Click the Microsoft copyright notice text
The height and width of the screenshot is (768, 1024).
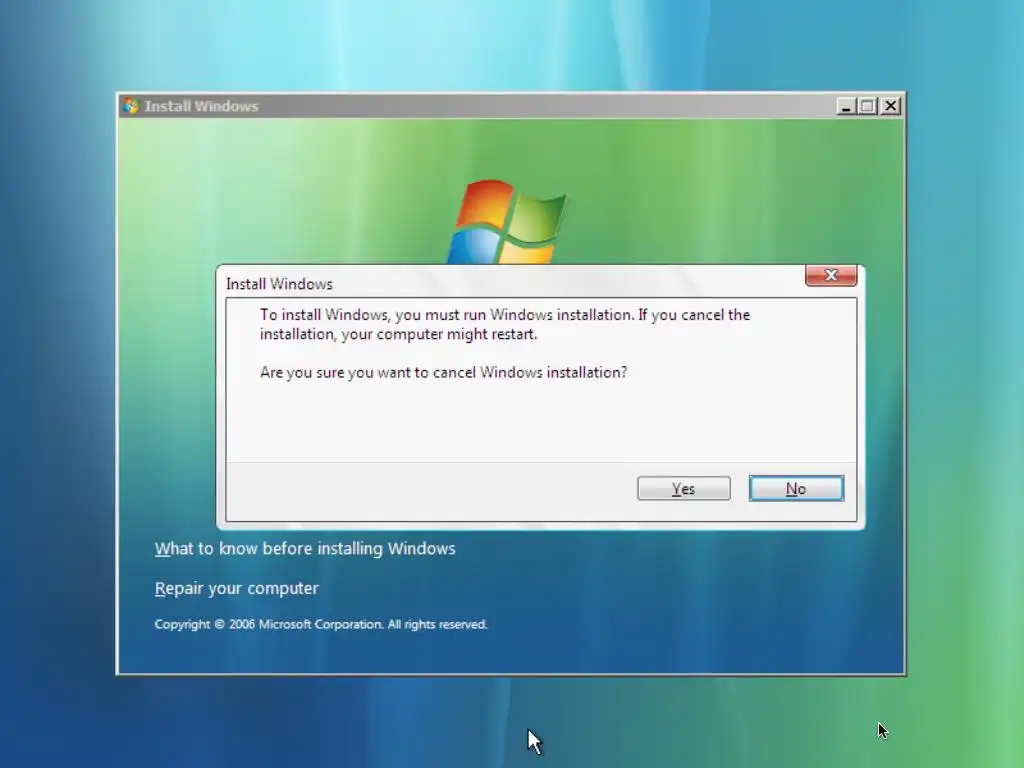pyautogui.click(x=321, y=624)
